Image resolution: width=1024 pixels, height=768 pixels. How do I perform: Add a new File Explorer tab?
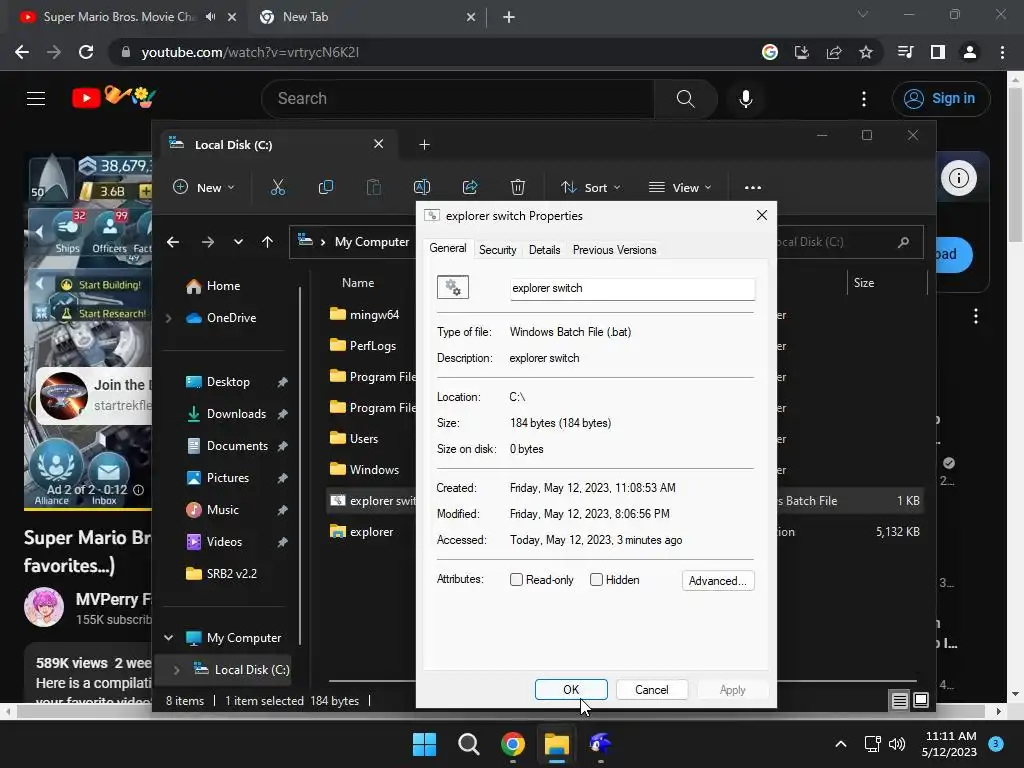(424, 144)
